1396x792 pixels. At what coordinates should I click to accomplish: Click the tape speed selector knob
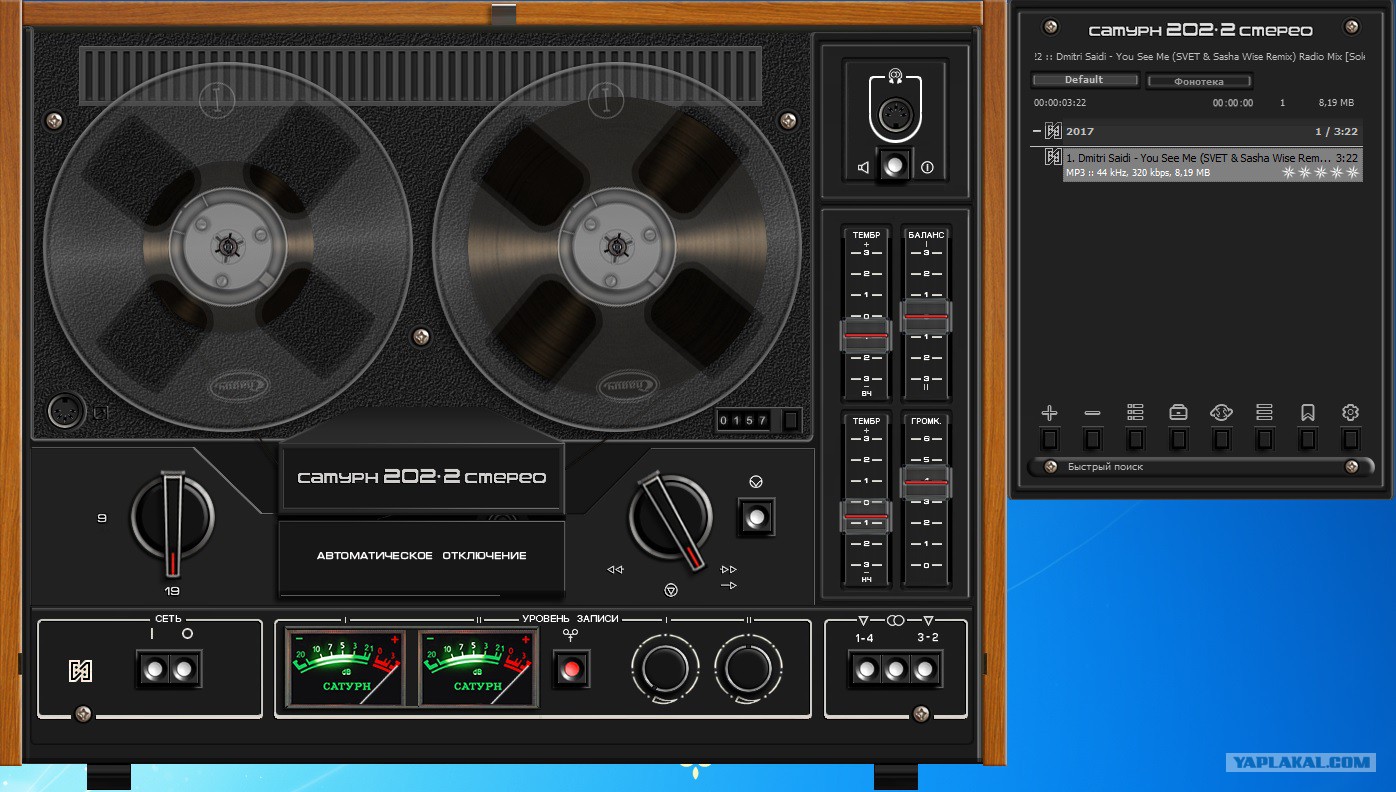point(173,518)
